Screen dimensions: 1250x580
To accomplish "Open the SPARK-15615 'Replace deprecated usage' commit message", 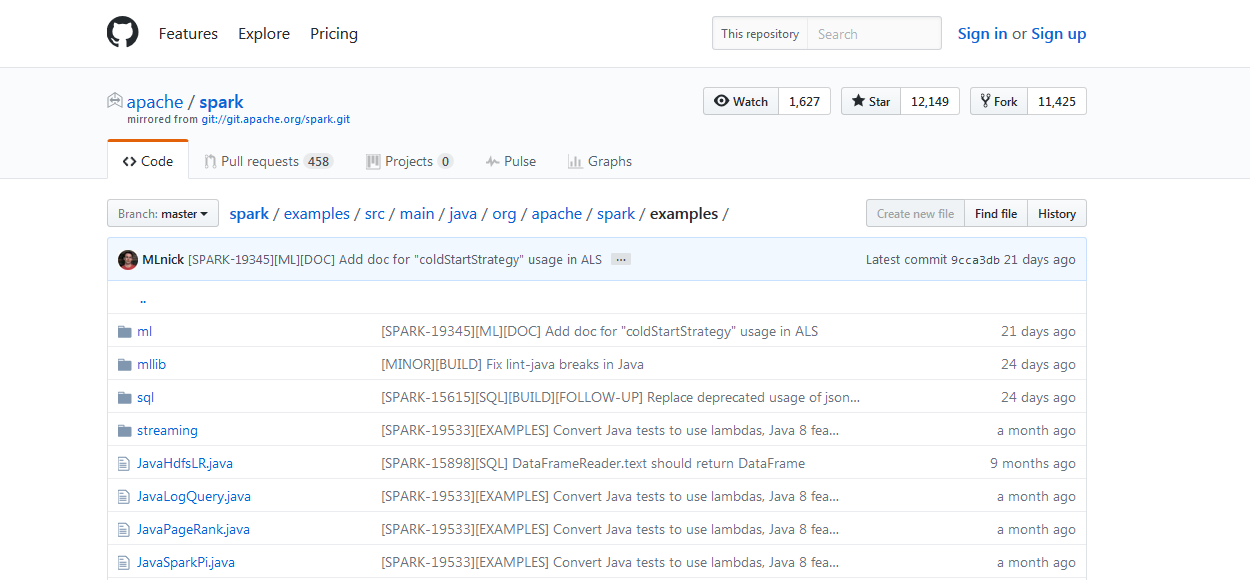I will pos(620,397).
